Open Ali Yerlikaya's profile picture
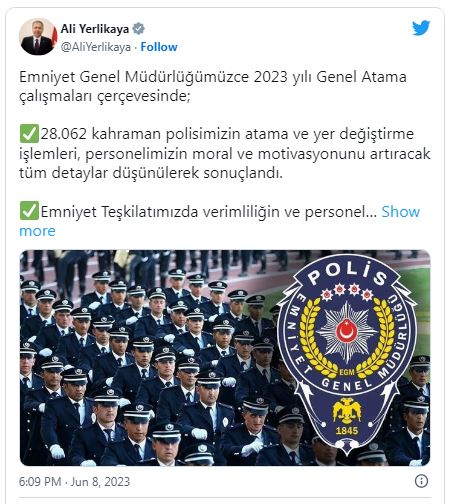Image resolution: width=456 pixels, height=504 pixels. point(38,37)
